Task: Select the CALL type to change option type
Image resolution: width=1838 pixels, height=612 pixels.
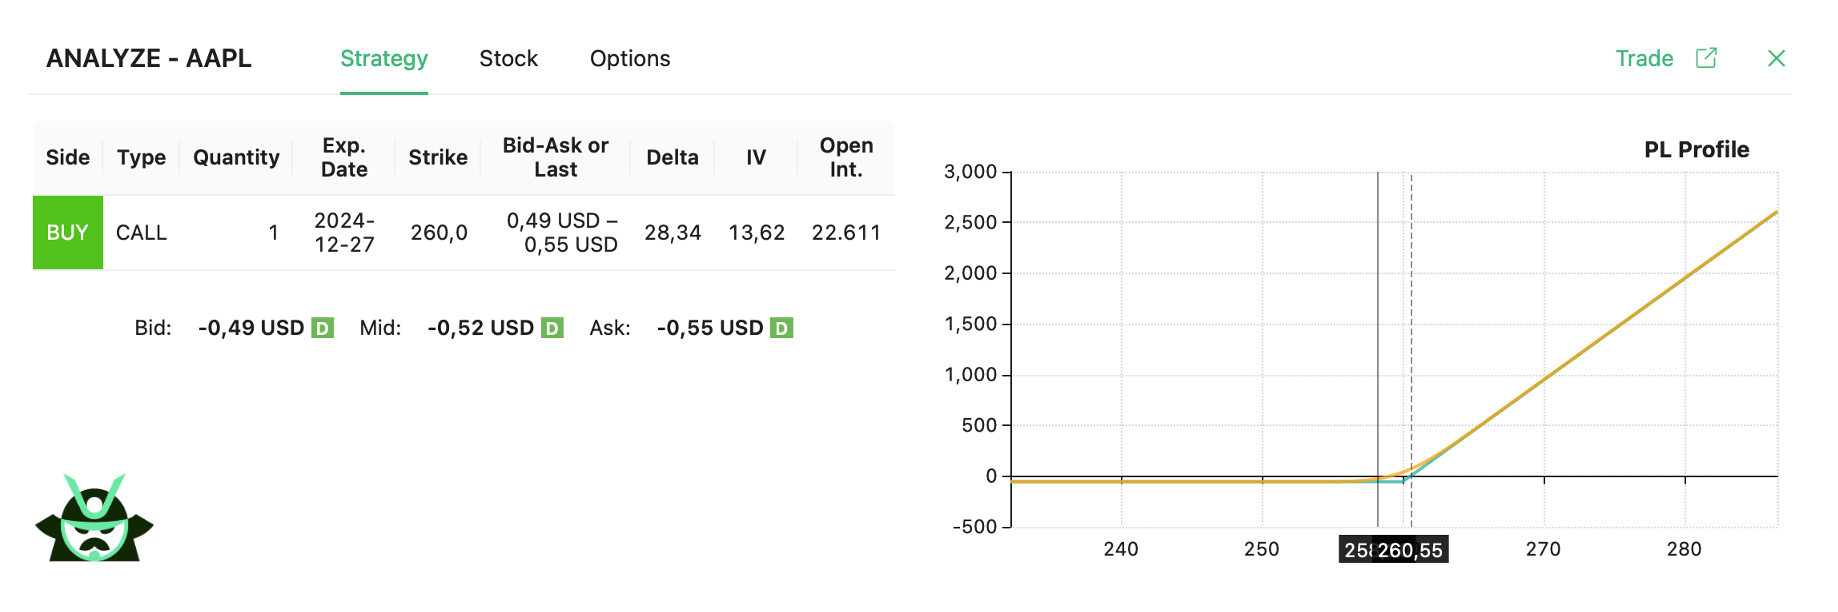Action: pos(141,232)
